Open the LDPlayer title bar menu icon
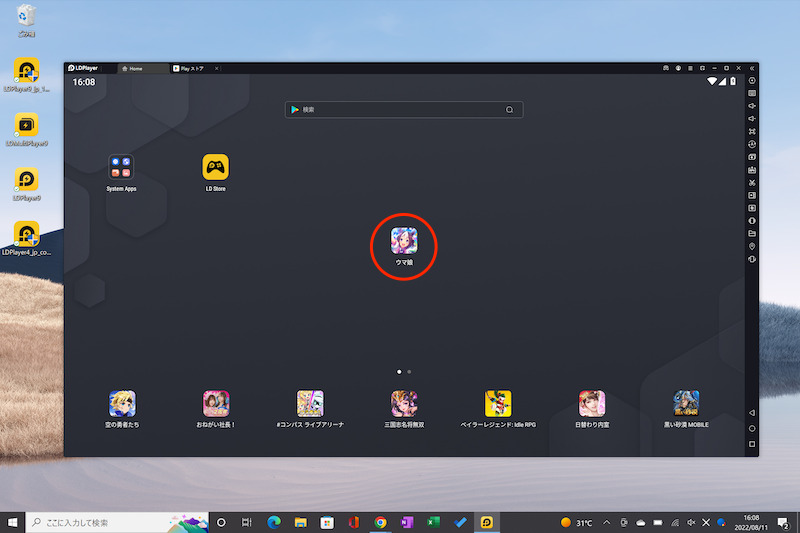This screenshot has height=533, width=800. tap(692, 68)
